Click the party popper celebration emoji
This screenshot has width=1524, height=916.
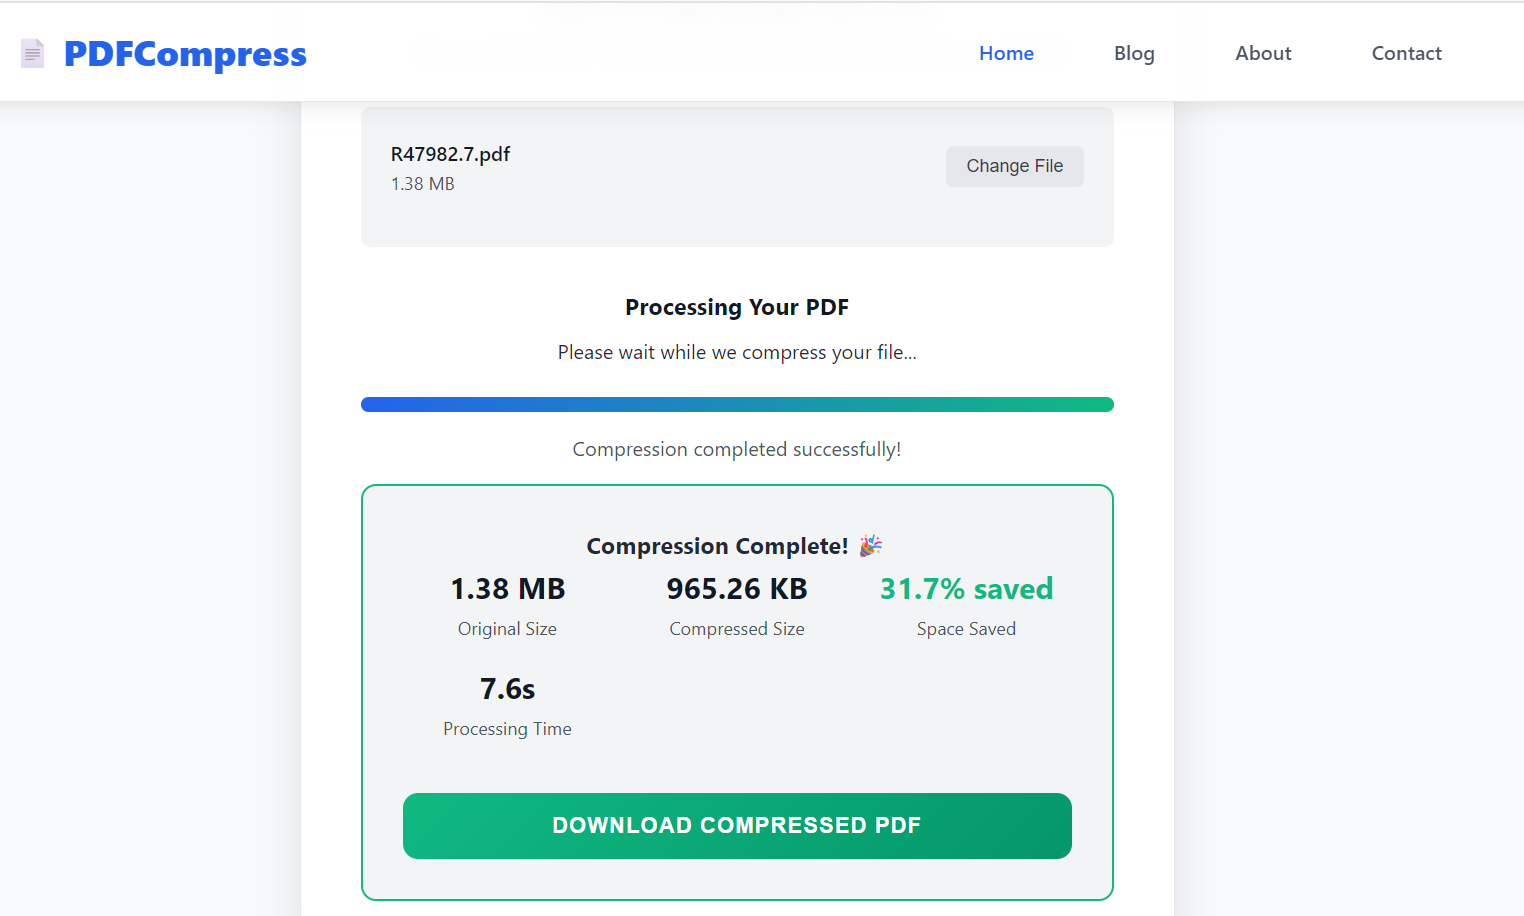870,545
